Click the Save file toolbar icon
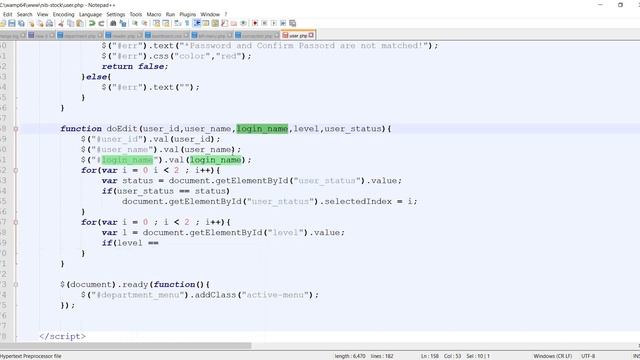The height and width of the screenshot is (360, 640). coord(12,23)
